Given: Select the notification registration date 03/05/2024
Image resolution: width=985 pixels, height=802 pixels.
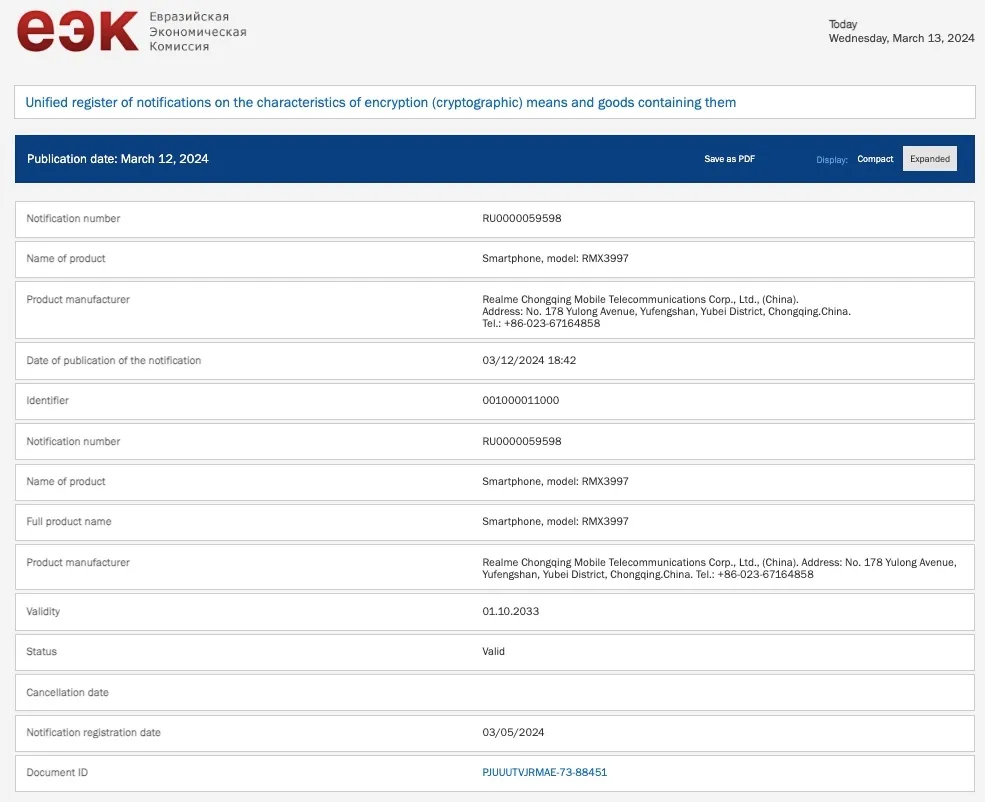Looking at the screenshot, I should [513, 732].
